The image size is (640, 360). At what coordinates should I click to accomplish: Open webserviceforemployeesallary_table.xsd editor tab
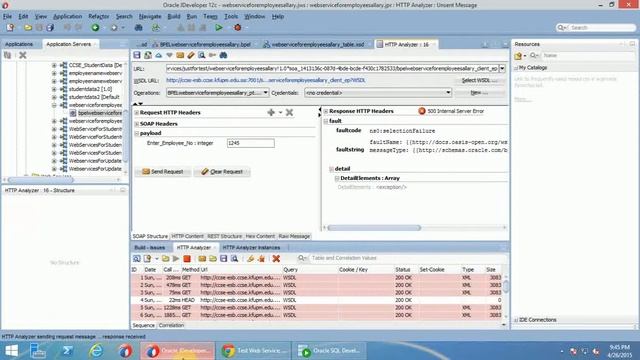tap(317, 44)
